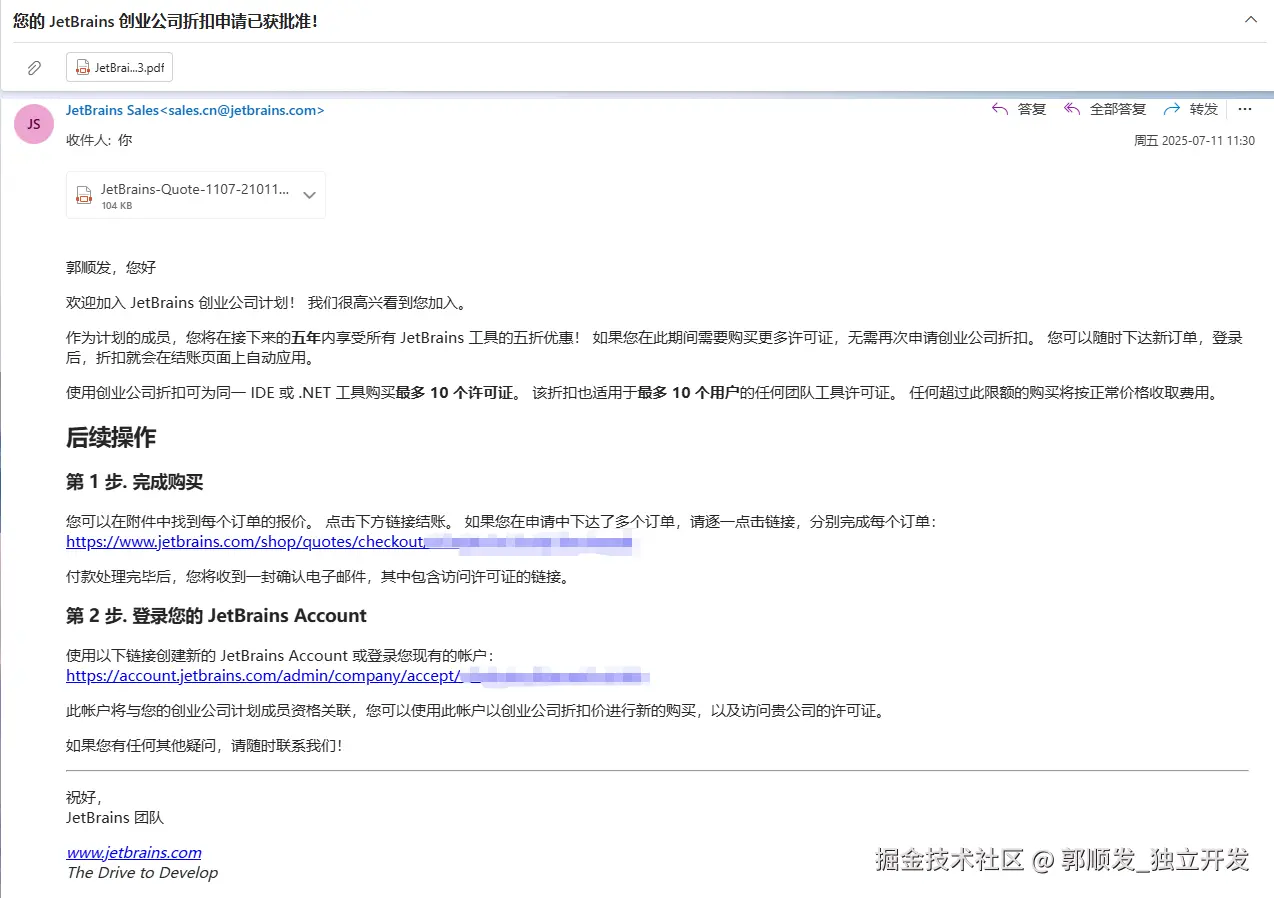
Task: Click the 全部答复 reply-all action
Action: pos(1117,109)
